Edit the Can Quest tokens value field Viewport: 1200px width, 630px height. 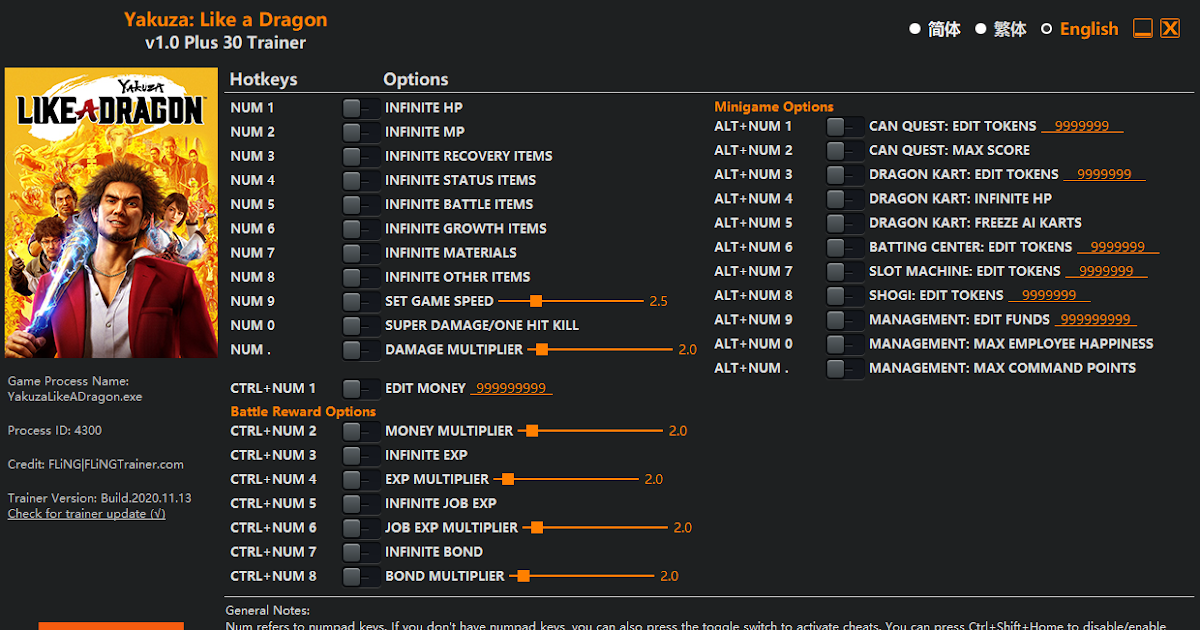(1082, 126)
